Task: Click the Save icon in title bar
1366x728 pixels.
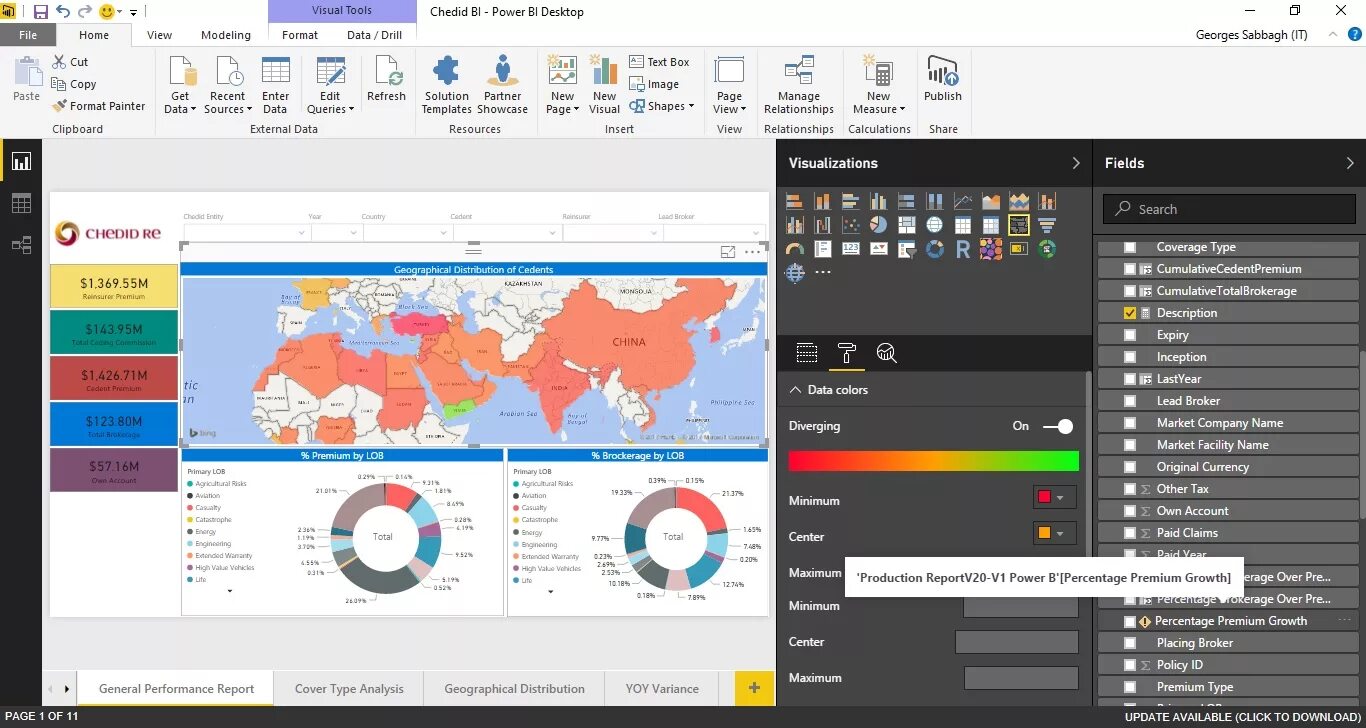Action: (x=41, y=12)
